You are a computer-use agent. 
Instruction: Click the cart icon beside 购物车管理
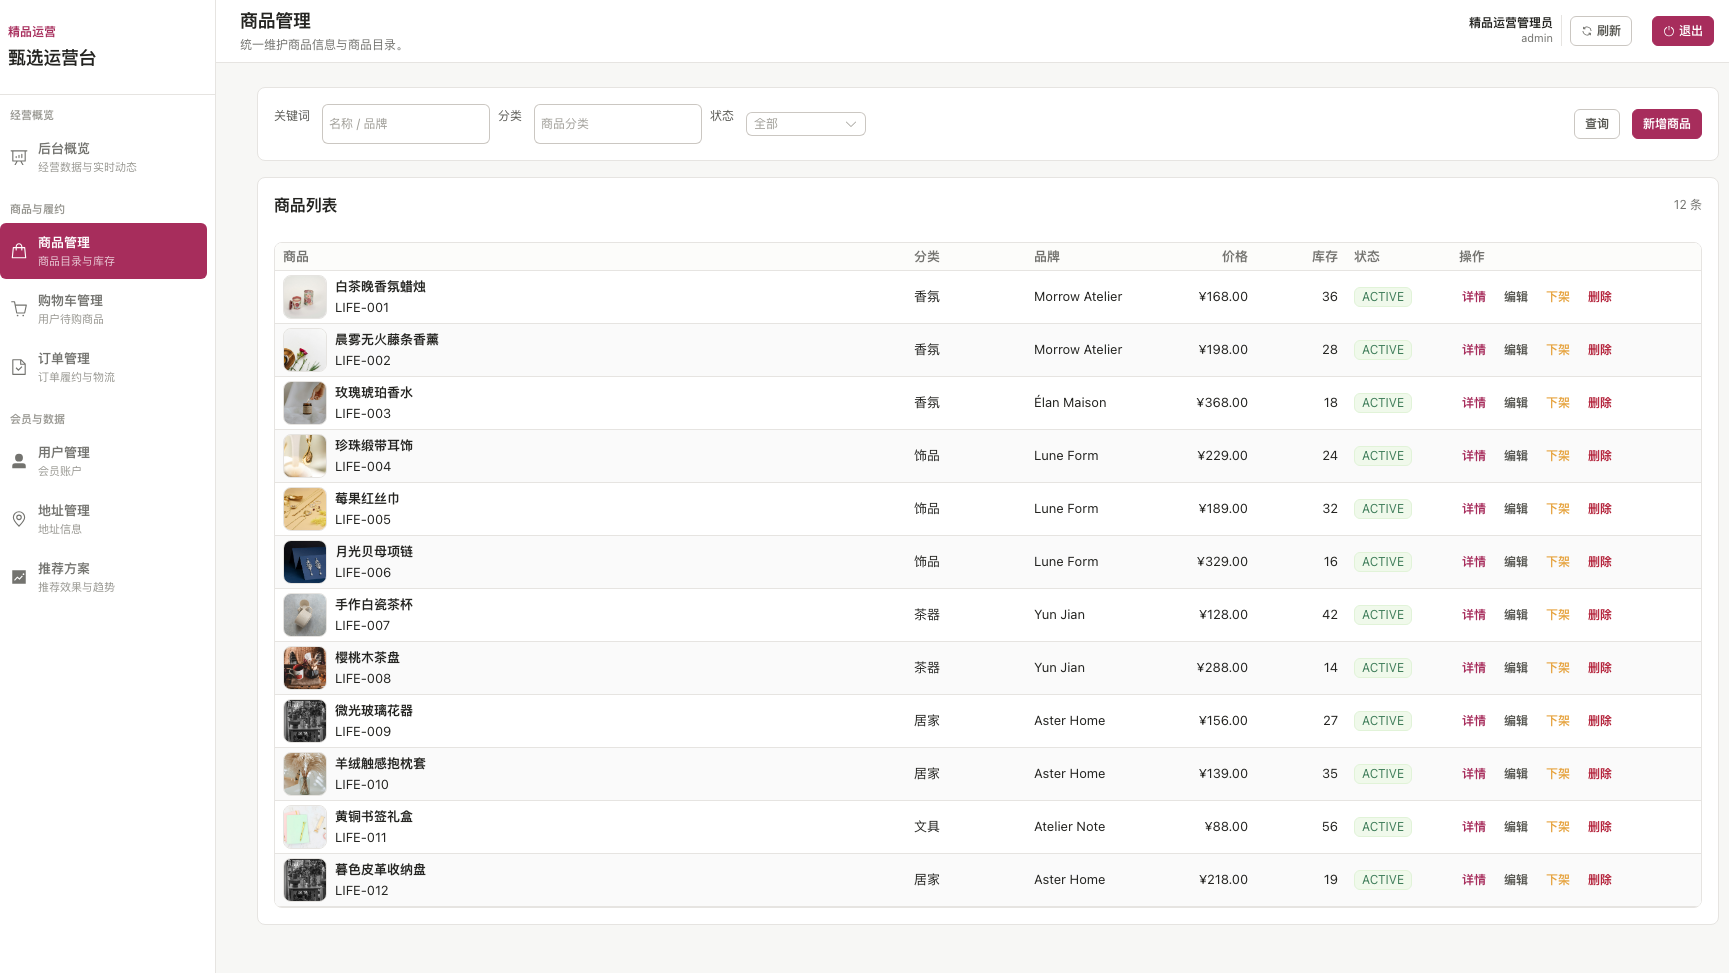[x=19, y=309]
